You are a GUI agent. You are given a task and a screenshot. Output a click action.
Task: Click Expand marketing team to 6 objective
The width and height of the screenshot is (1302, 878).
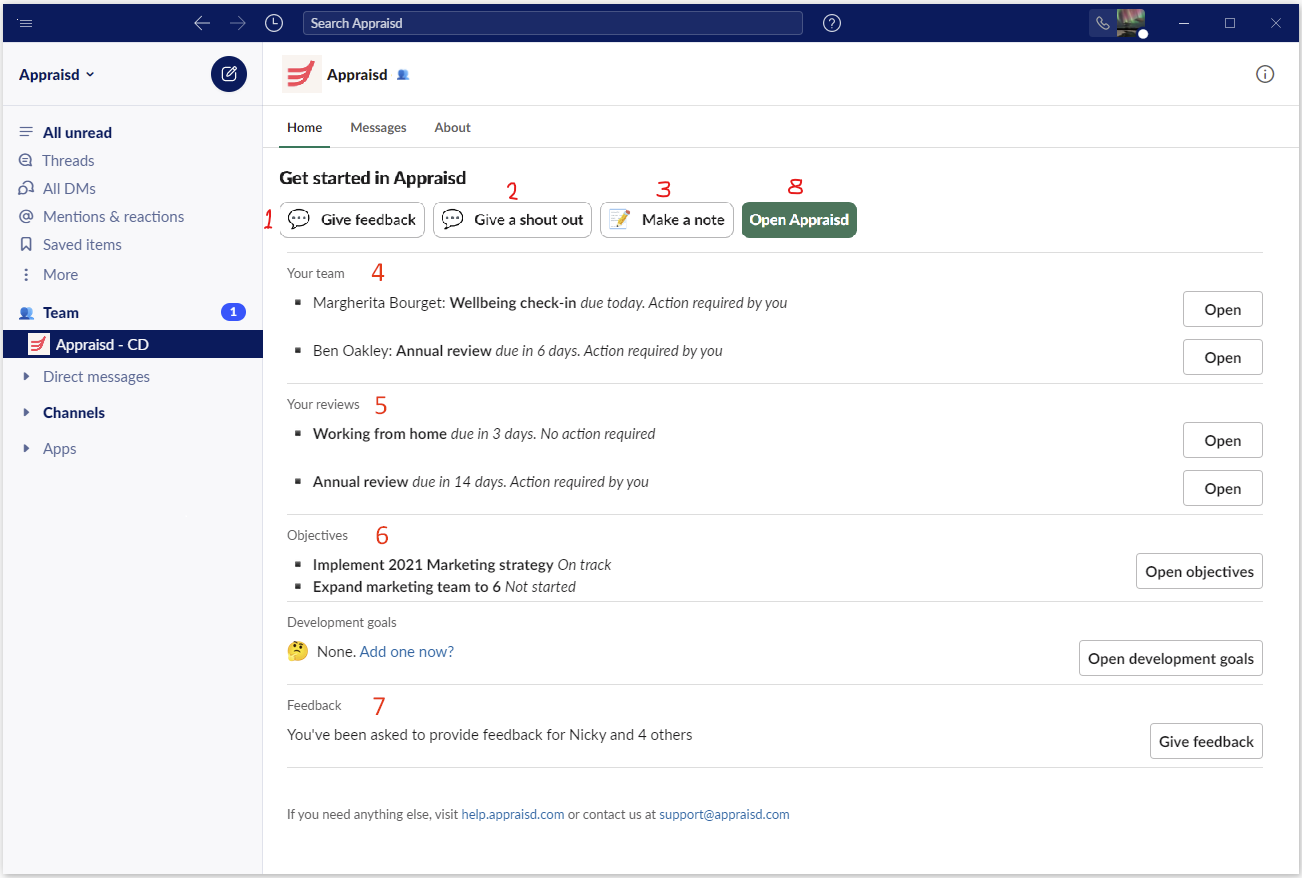click(x=407, y=587)
